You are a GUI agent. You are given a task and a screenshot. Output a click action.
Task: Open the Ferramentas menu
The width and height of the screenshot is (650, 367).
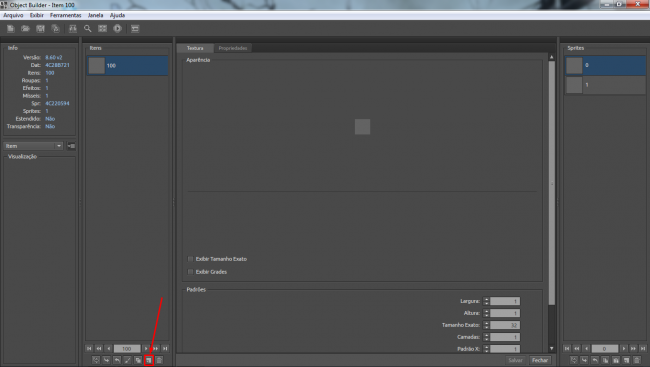coord(65,15)
